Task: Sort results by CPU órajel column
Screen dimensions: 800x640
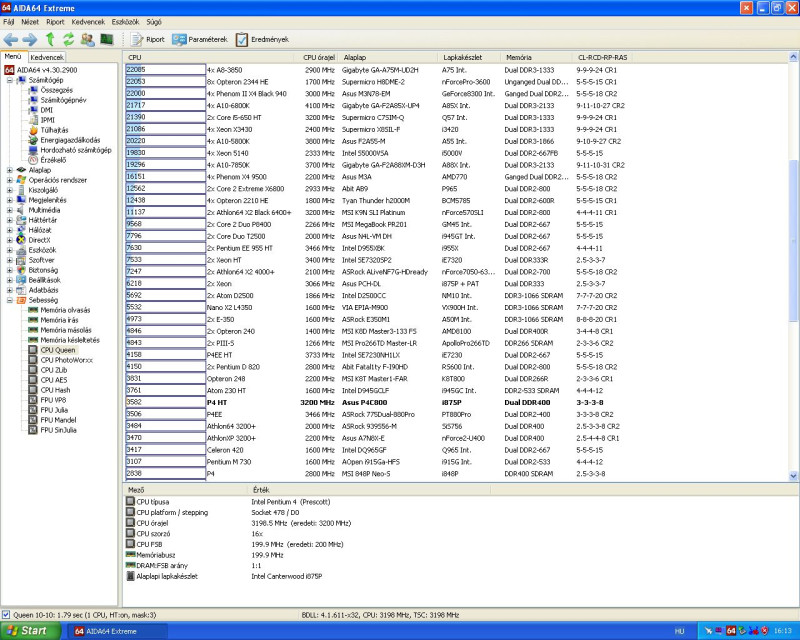Action: pyautogui.click(x=318, y=58)
